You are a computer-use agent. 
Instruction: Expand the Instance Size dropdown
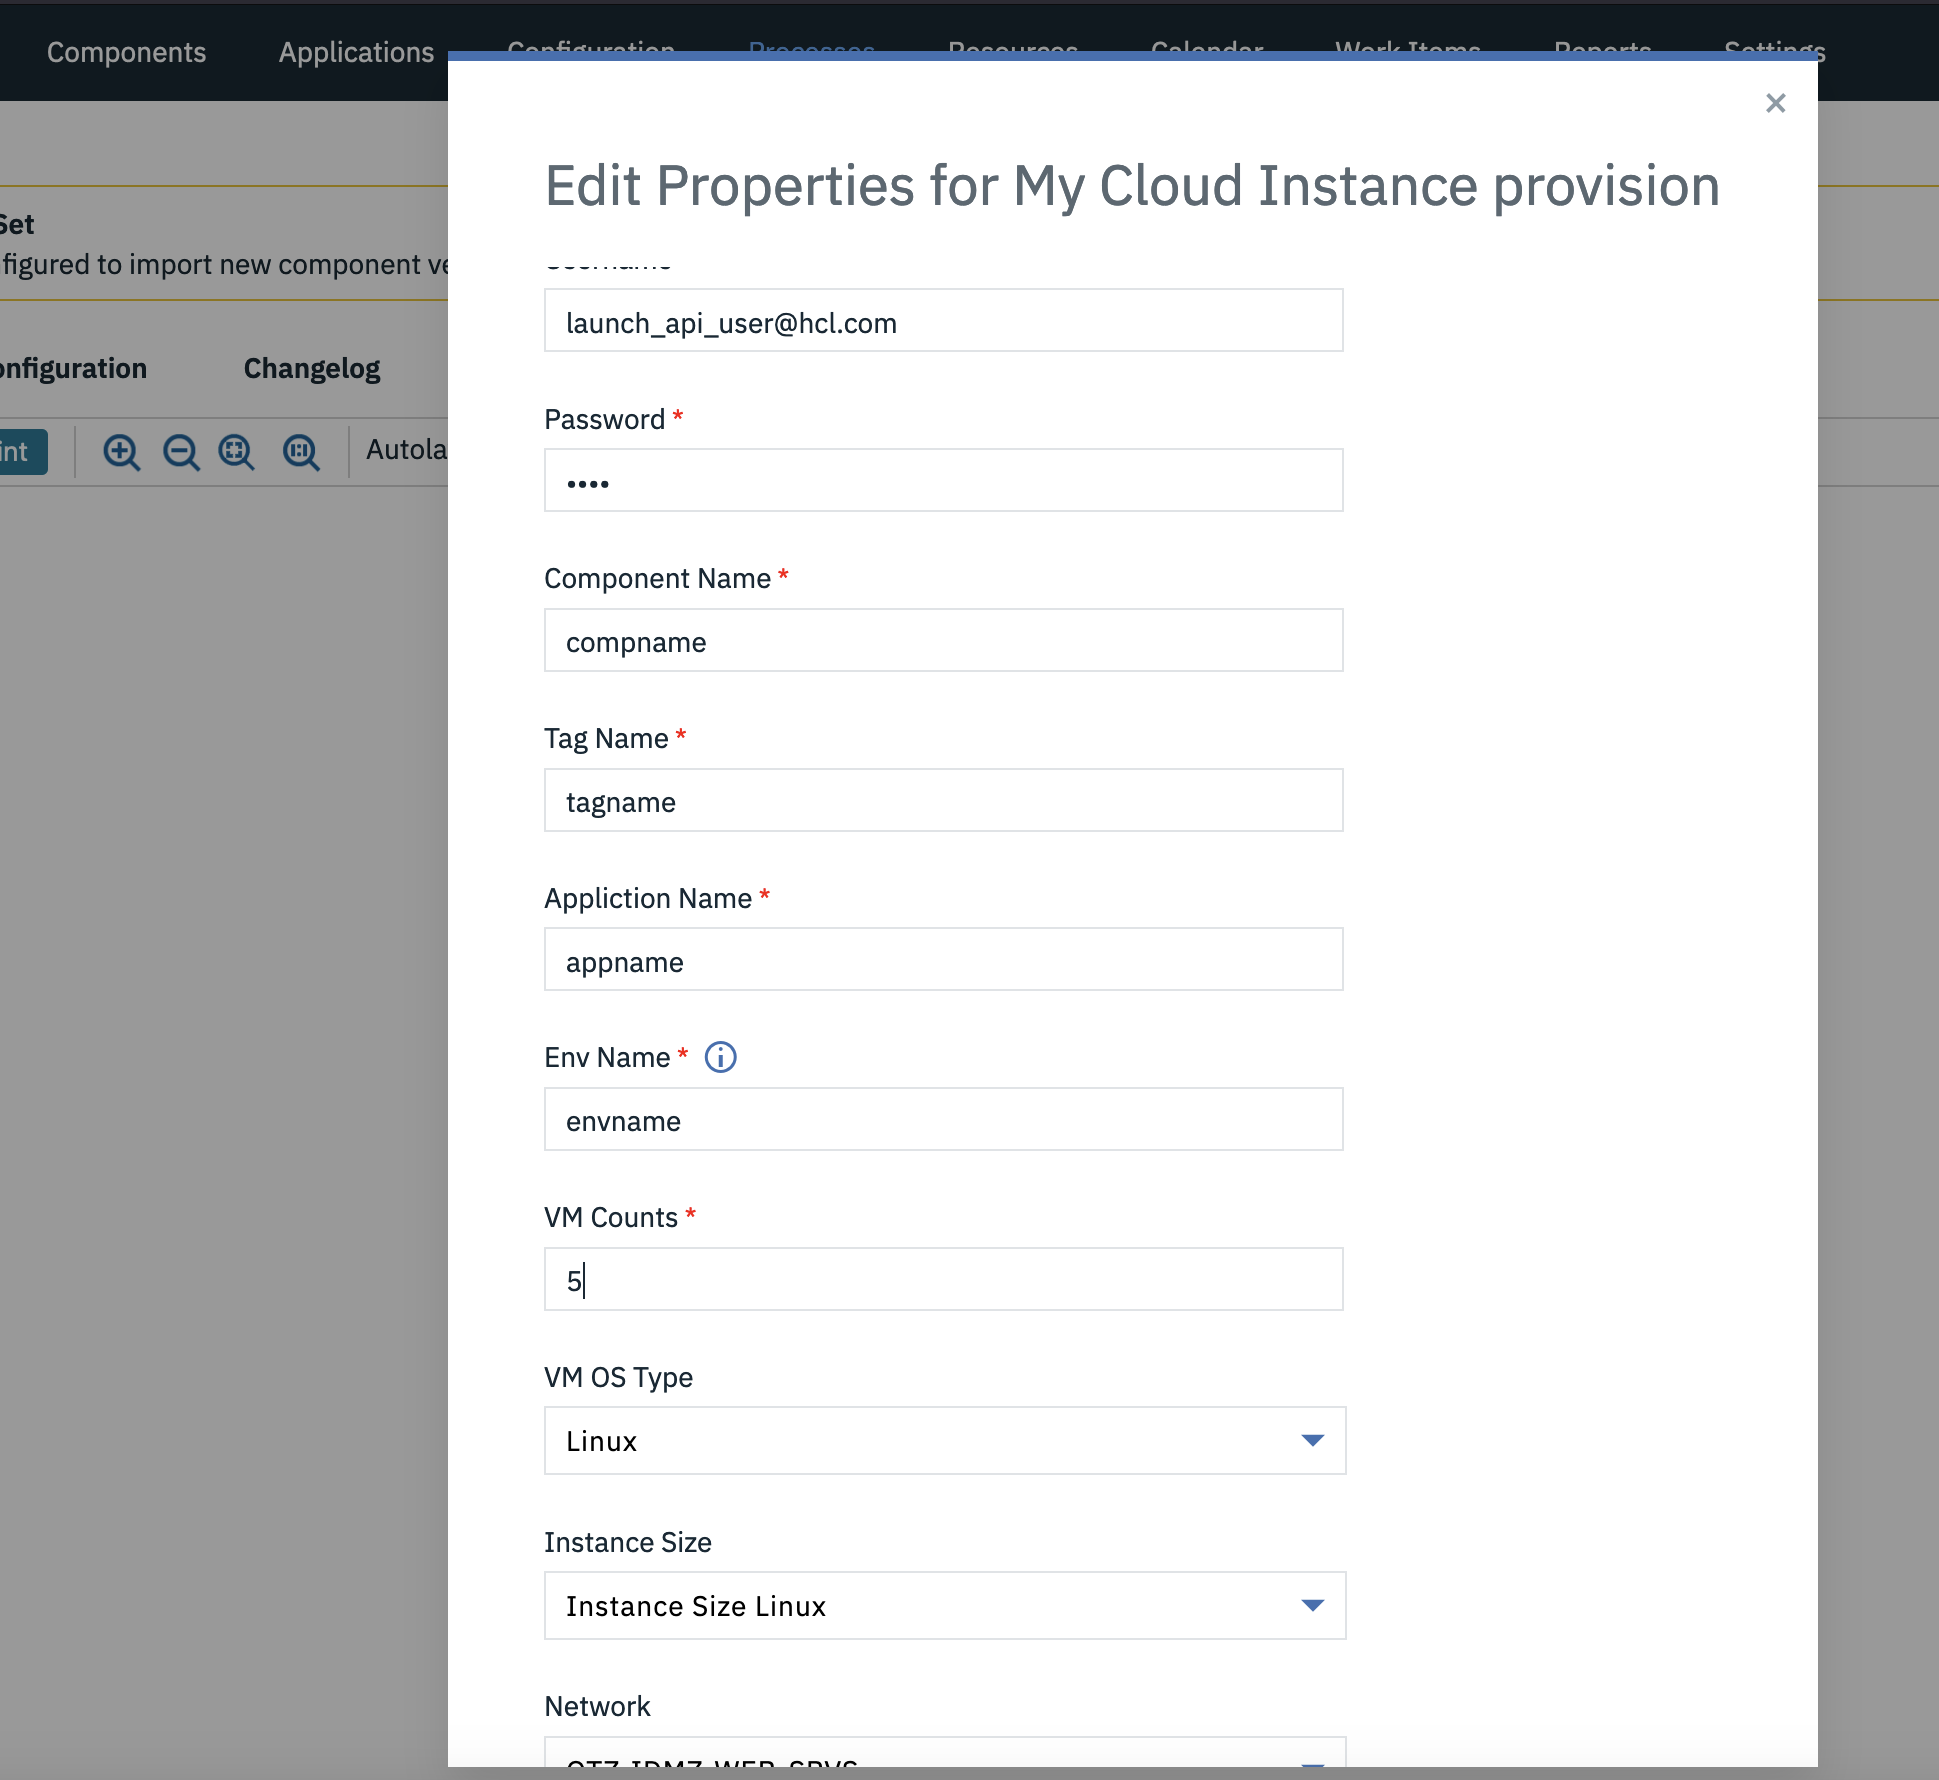[944, 1605]
